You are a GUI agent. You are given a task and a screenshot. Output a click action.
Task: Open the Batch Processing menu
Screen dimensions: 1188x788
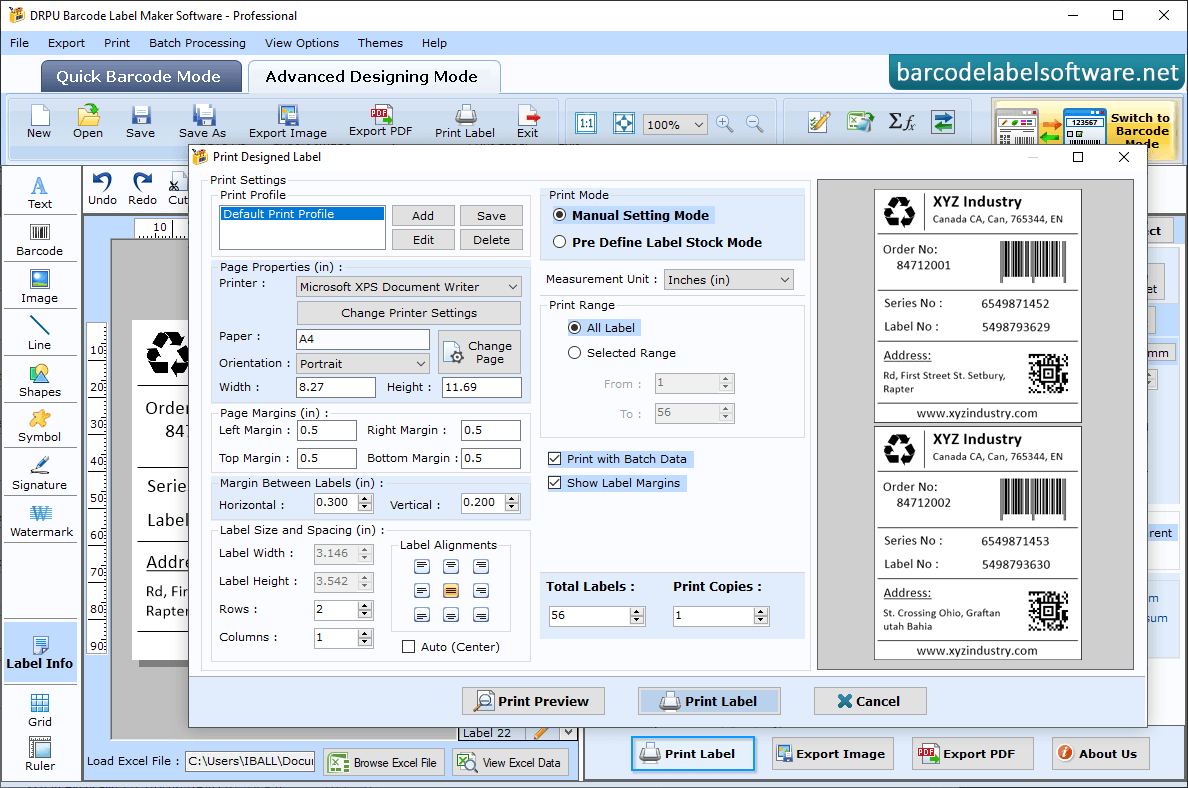197,43
